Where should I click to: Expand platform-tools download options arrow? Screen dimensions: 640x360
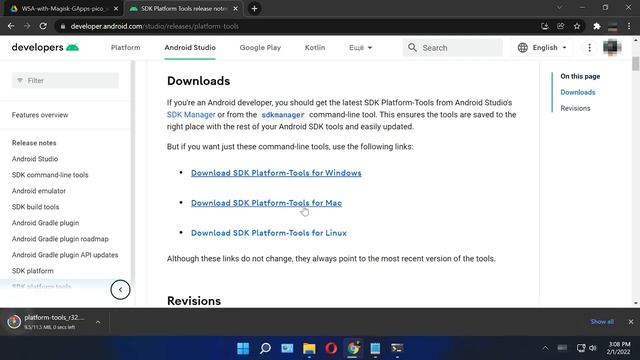[x=98, y=322]
